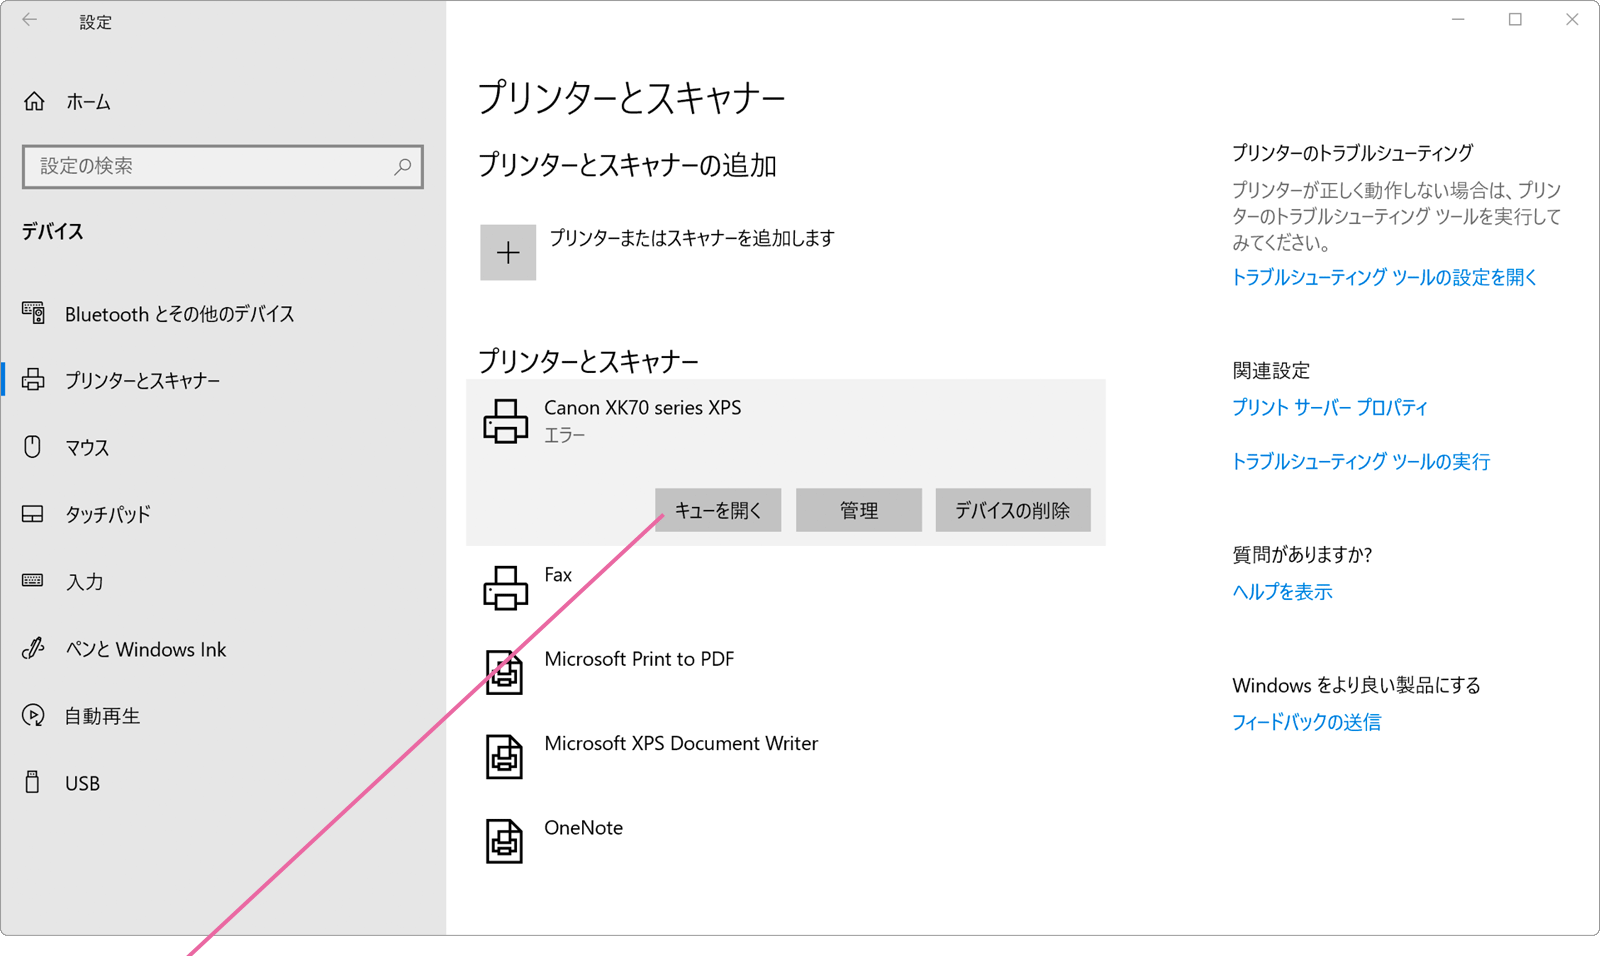
Task: Open トラブルシューティング ツールの設定を開く link
Action: click(1384, 277)
